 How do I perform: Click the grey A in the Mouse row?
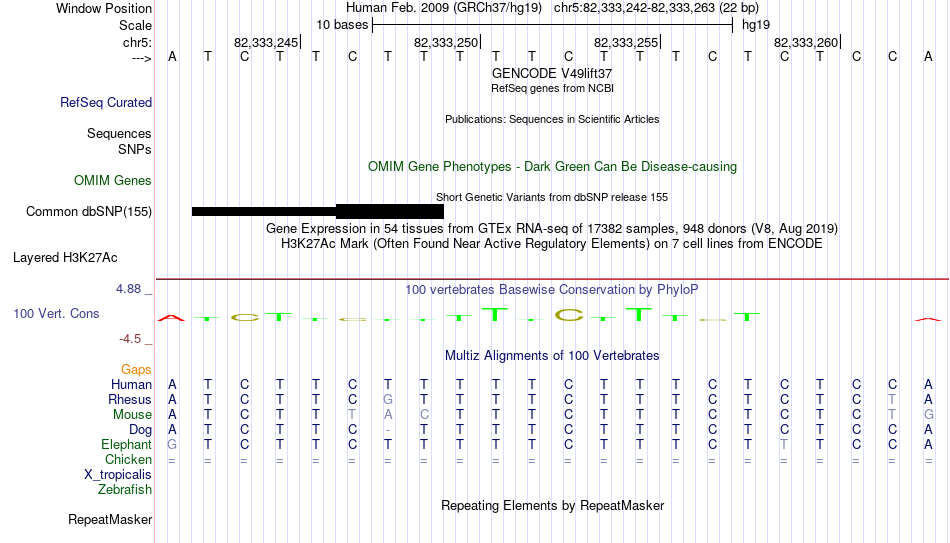388,415
